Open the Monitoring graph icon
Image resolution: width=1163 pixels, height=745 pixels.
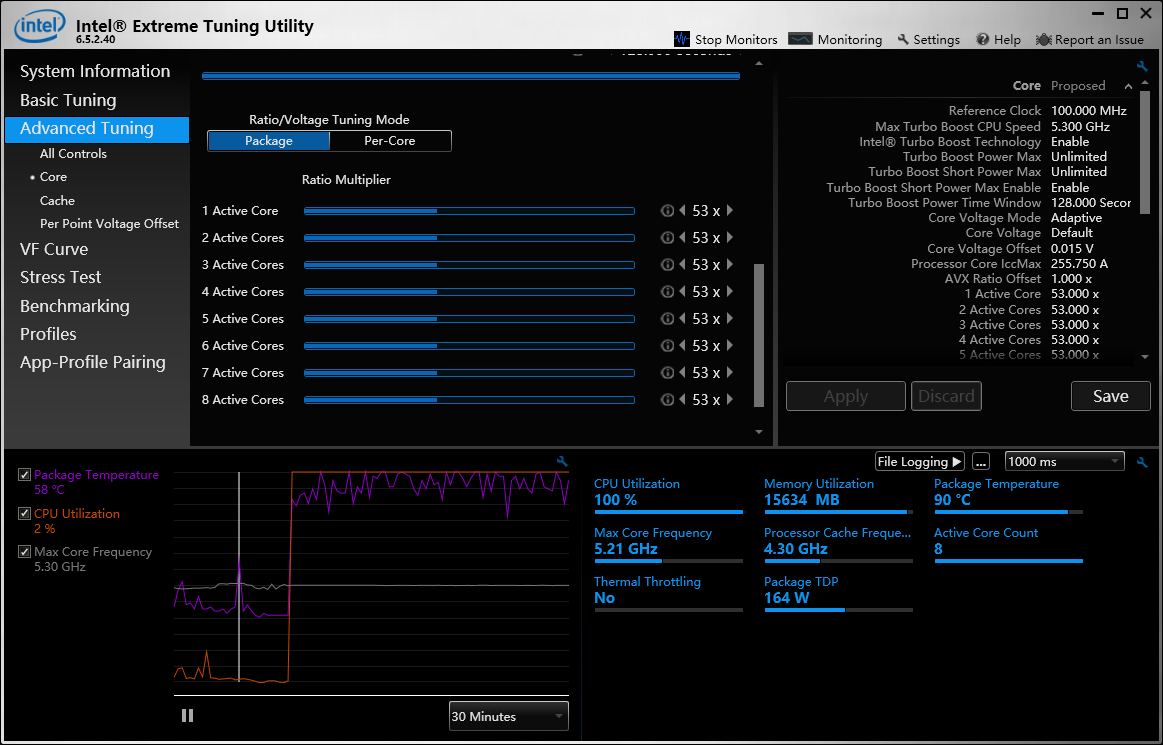click(800, 39)
